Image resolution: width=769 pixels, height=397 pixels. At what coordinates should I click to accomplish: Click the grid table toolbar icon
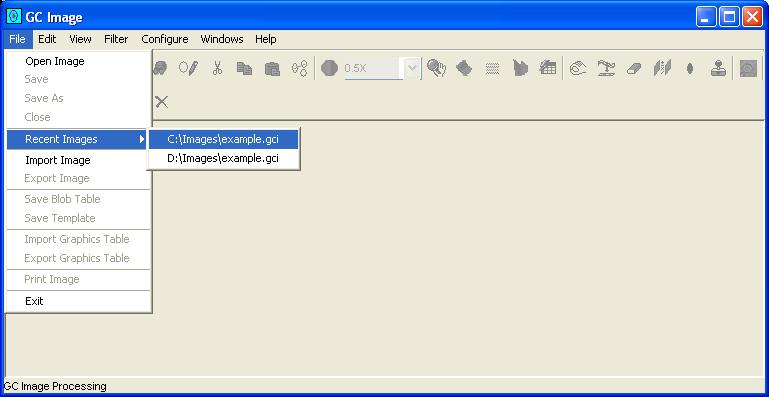(x=547, y=68)
